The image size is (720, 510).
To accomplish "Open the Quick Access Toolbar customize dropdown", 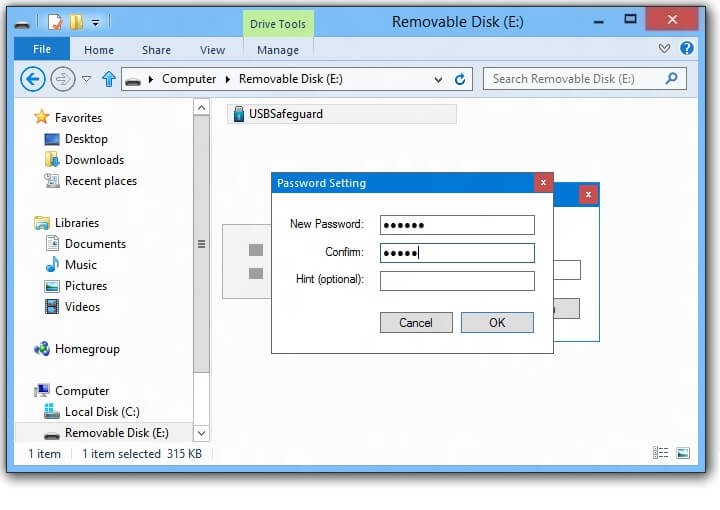I will click(94, 21).
